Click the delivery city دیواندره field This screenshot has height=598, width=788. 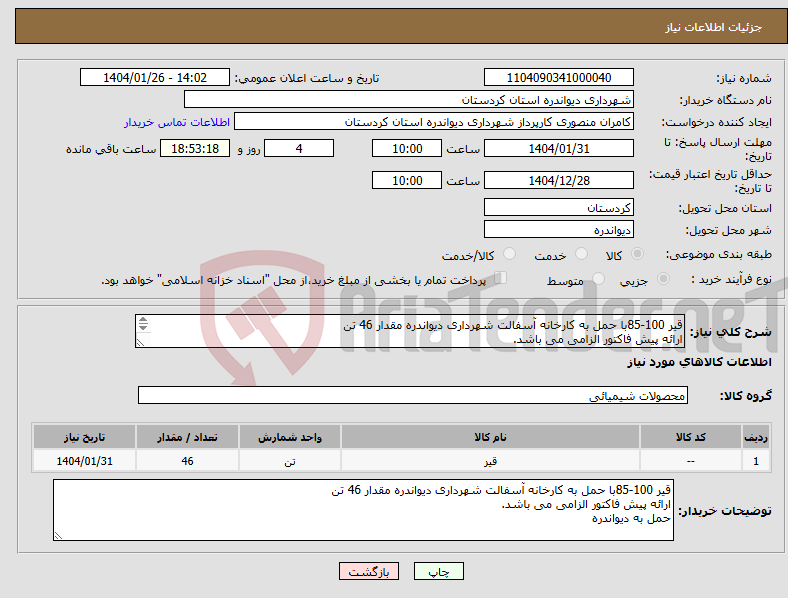[558, 230]
